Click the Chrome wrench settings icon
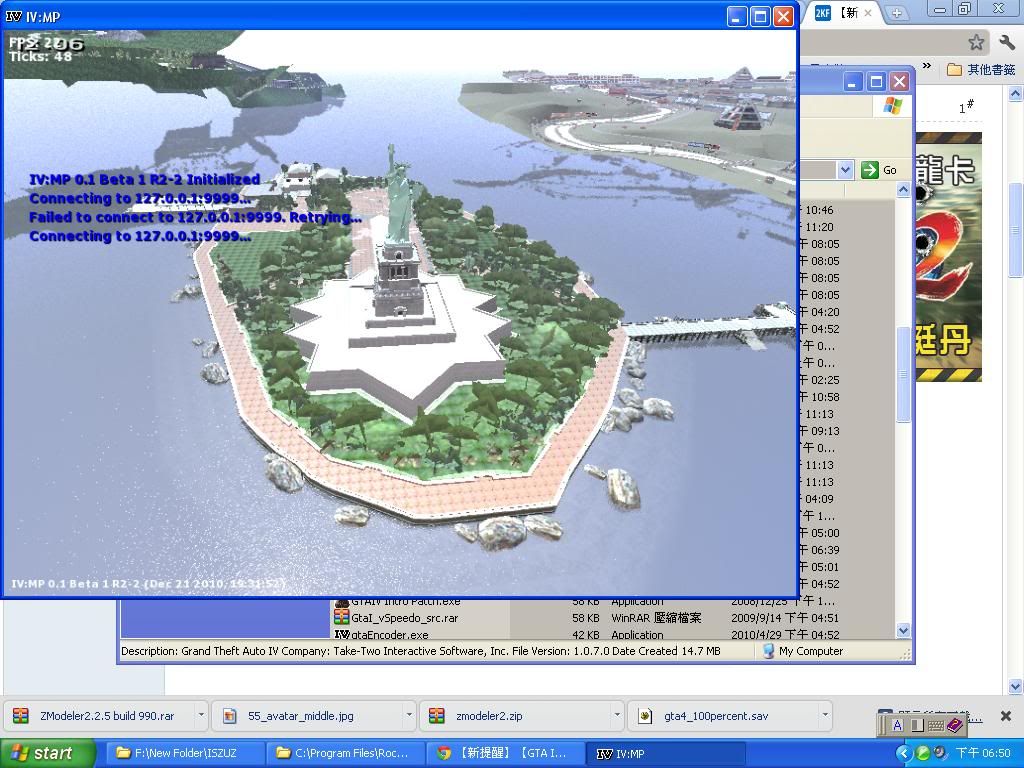Viewport: 1024px width, 768px height. 1006,42
